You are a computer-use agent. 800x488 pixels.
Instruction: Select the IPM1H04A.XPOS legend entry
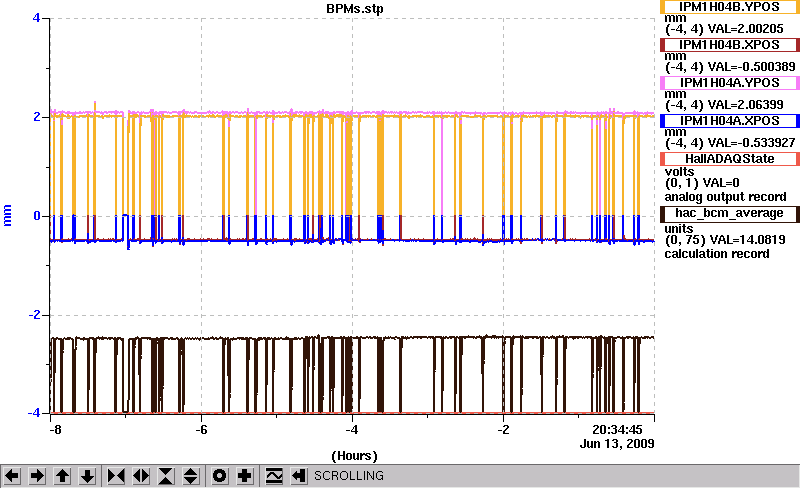pyautogui.click(x=730, y=120)
